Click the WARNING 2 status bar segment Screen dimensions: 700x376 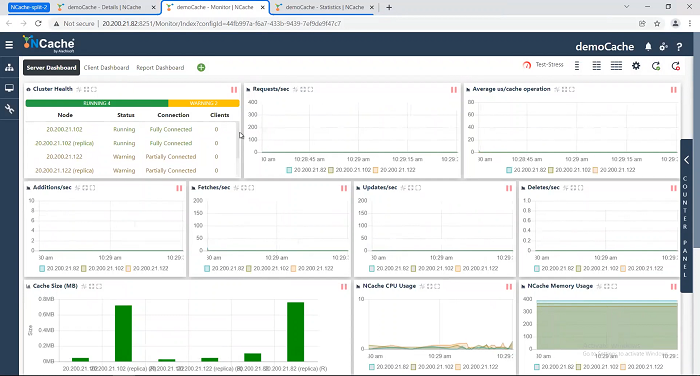tap(204, 103)
